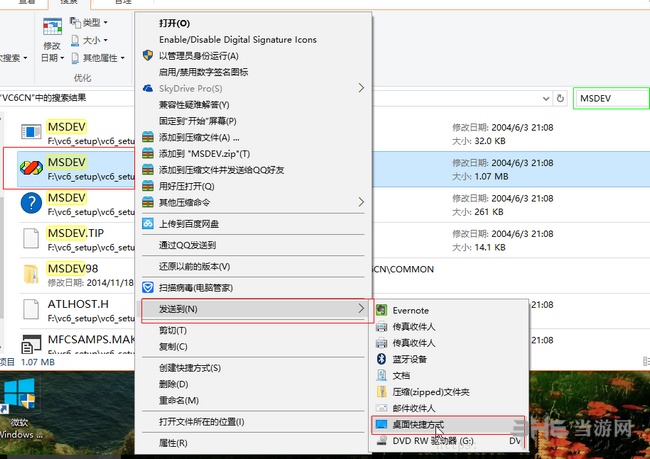Expand the address bar history dropdown arrow

(546, 99)
